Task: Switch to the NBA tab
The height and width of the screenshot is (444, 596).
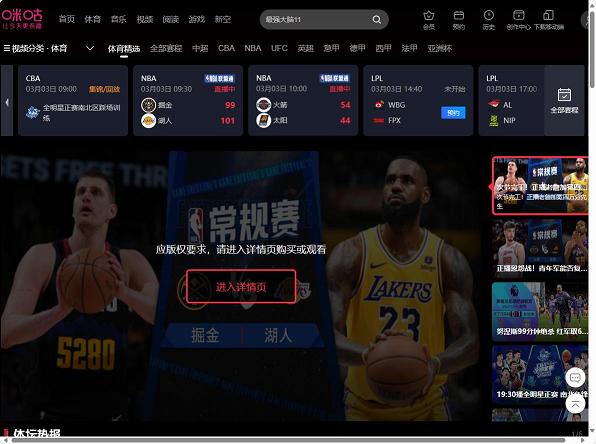Action: click(x=253, y=48)
